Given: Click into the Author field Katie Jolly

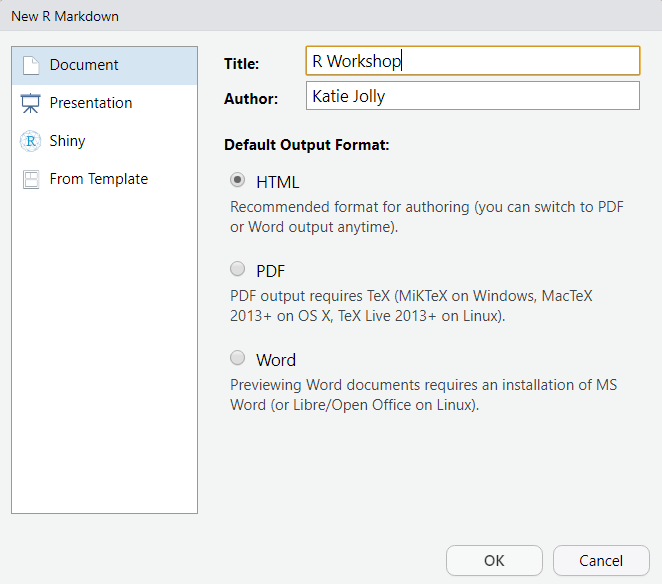Looking at the screenshot, I should click(473, 96).
